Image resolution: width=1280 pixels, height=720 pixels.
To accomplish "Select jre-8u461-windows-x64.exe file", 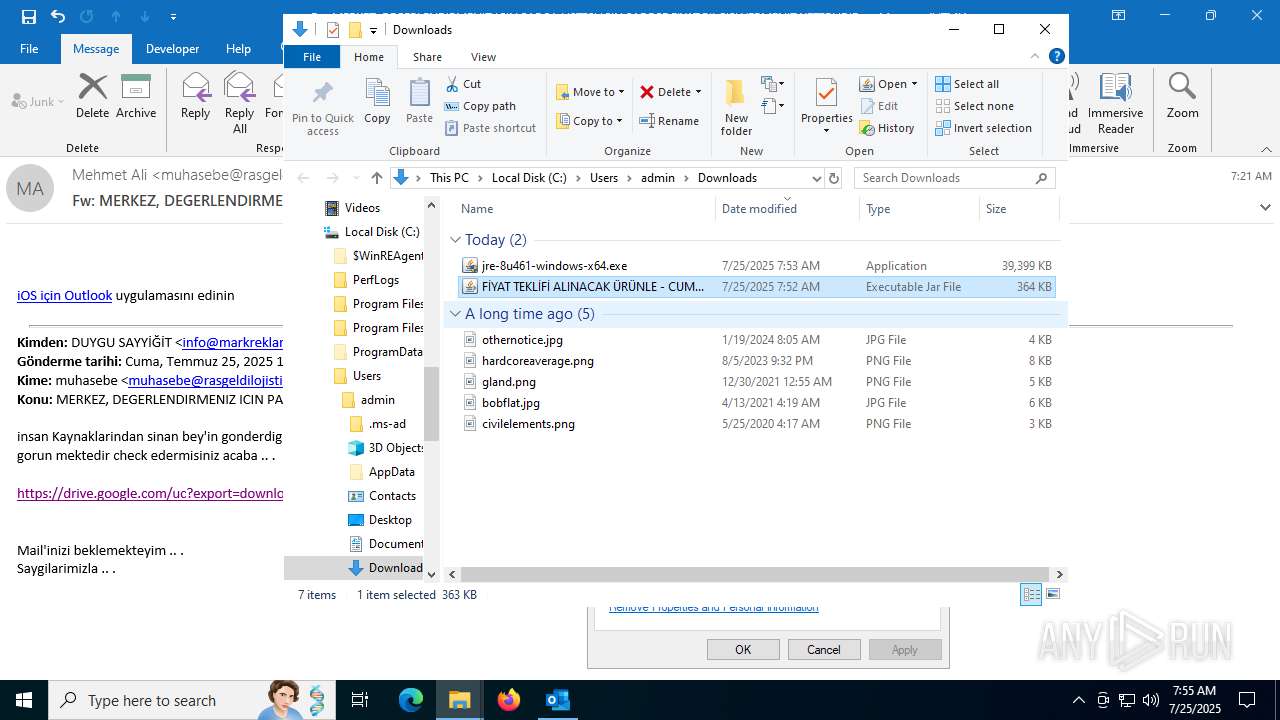I will [x=554, y=266].
